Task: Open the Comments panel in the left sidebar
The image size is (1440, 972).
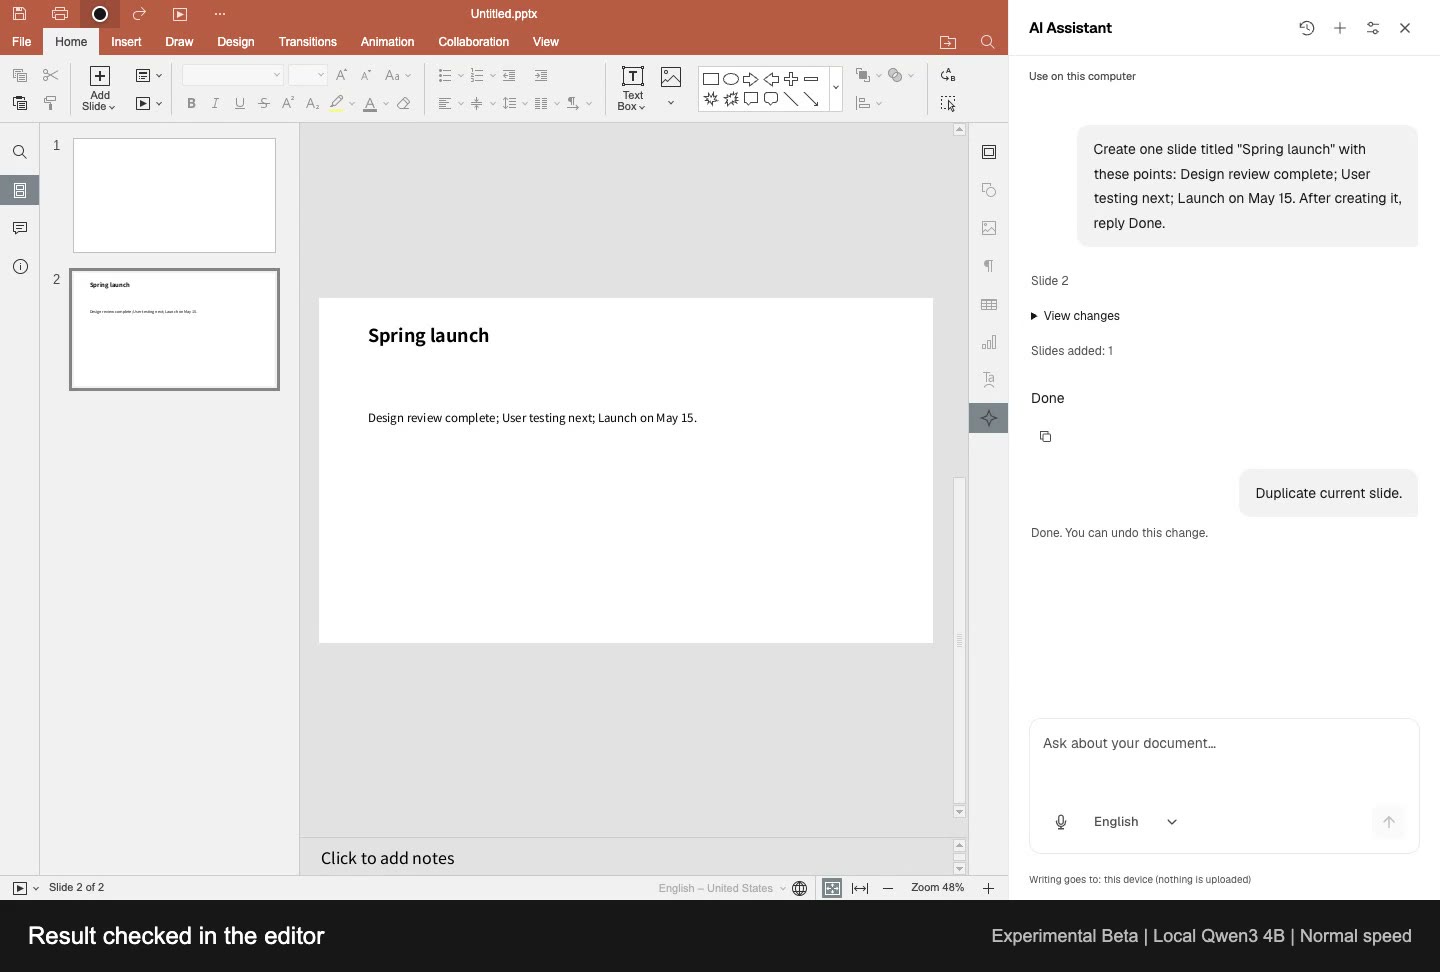Action: click(x=20, y=228)
